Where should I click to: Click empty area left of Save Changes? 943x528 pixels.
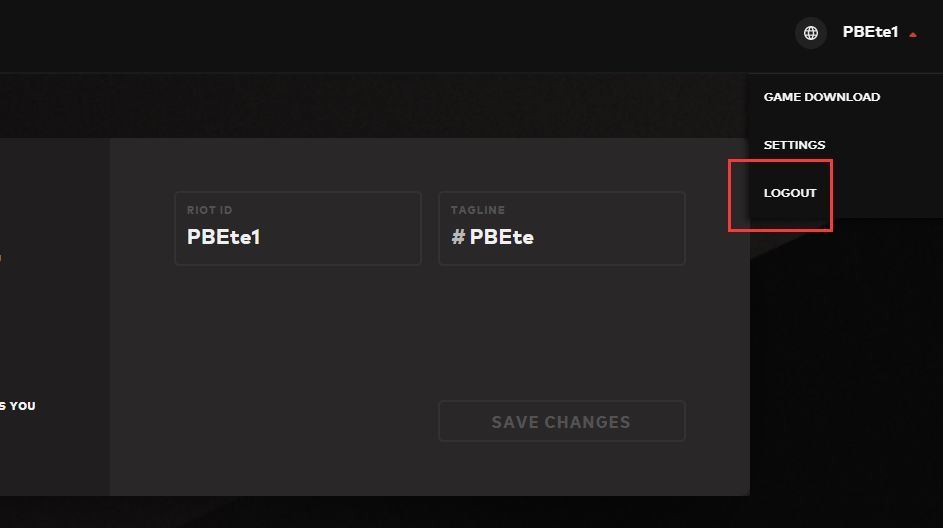[x=300, y=420]
